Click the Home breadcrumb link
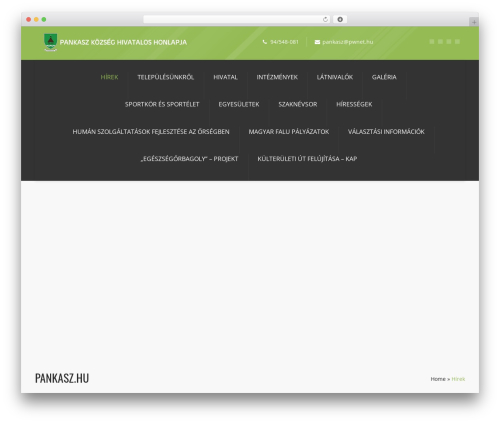Viewport: 500px width, 423px height. pyautogui.click(x=438, y=379)
